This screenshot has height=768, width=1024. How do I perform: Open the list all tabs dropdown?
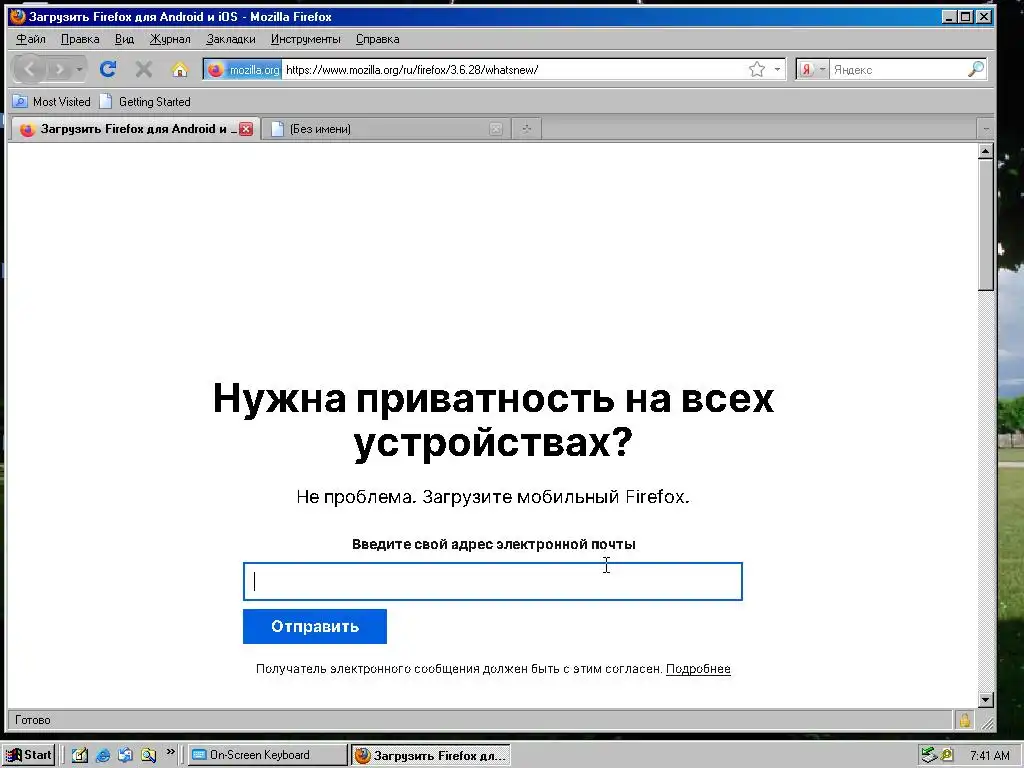(985, 129)
